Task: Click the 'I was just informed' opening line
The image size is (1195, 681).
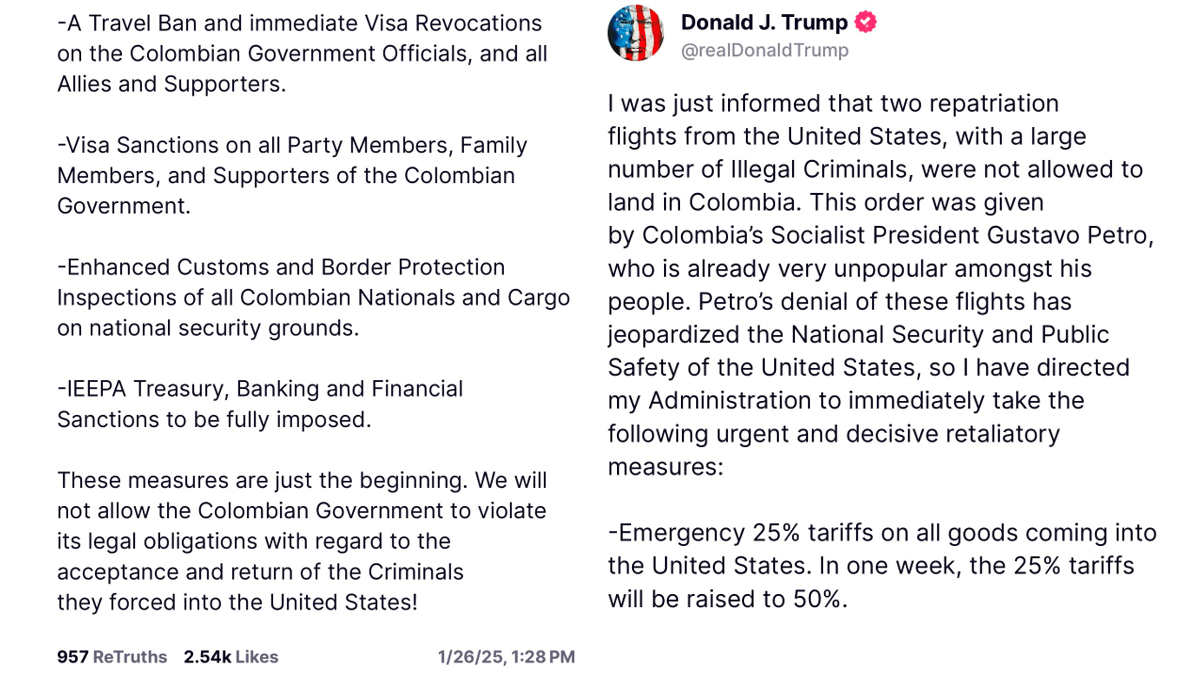Action: click(x=833, y=103)
